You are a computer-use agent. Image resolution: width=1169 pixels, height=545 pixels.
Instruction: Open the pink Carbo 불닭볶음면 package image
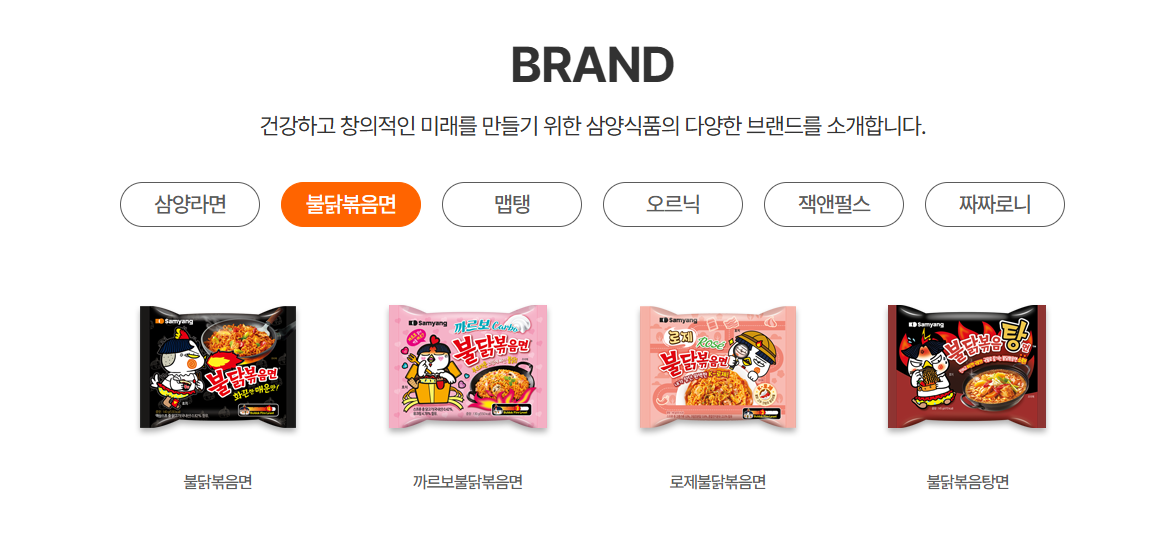pos(467,367)
